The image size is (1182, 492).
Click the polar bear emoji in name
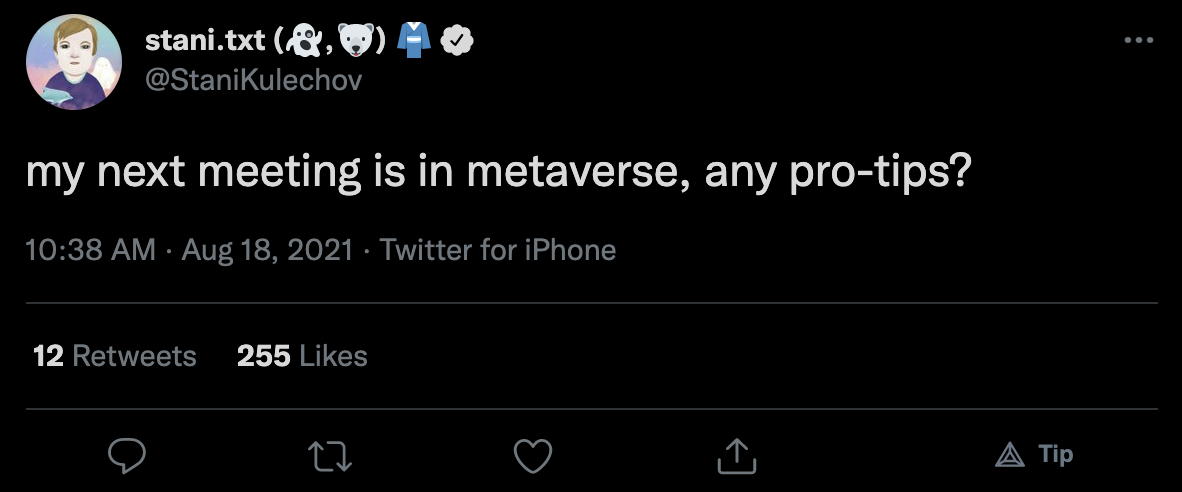[x=357, y=41]
